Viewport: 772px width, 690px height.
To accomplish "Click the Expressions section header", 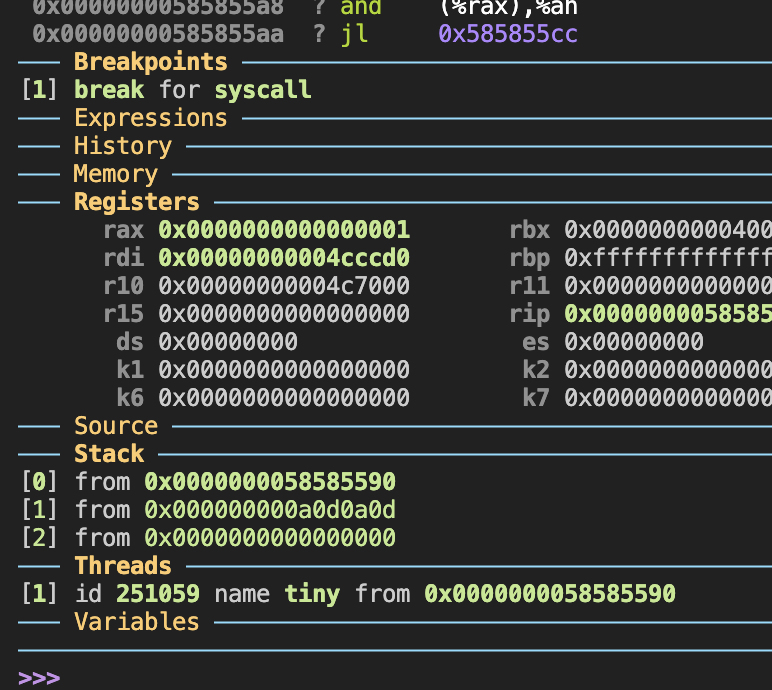I will click(150, 118).
